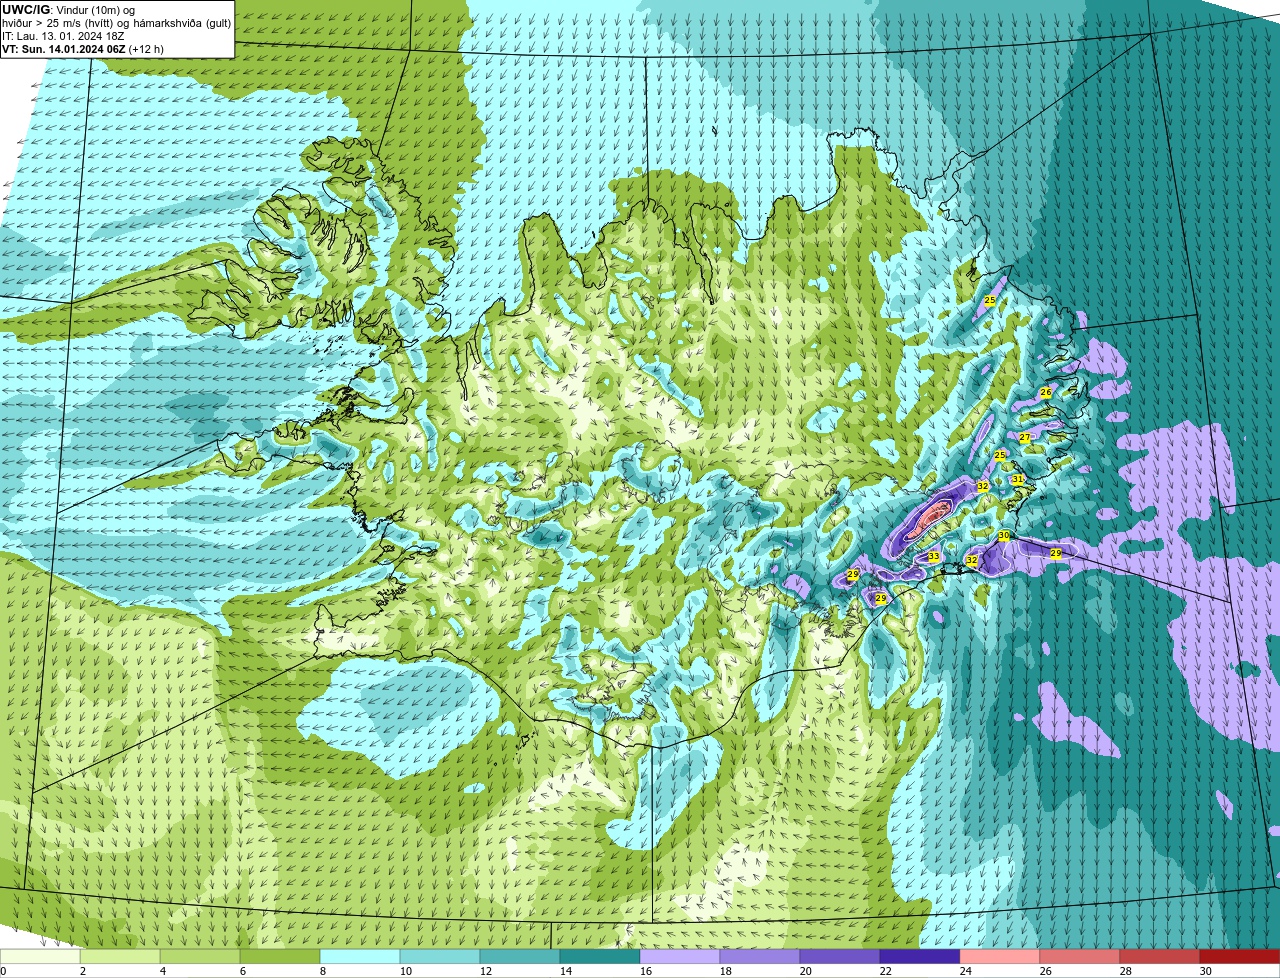Click the color scale tick label 16
The image size is (1280, 978).
point(646,971)
